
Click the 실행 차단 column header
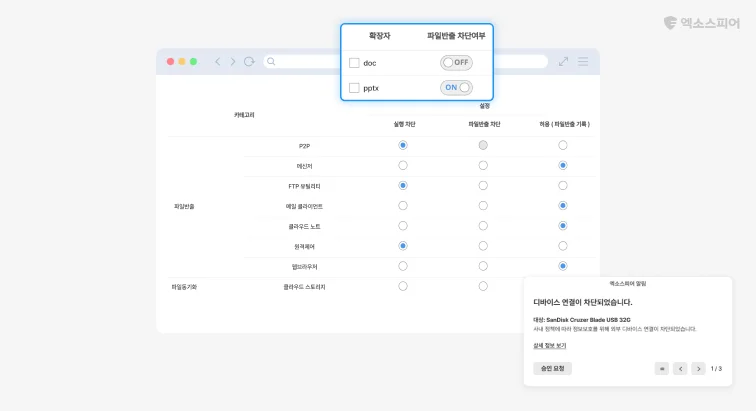[x=404, y=124]
